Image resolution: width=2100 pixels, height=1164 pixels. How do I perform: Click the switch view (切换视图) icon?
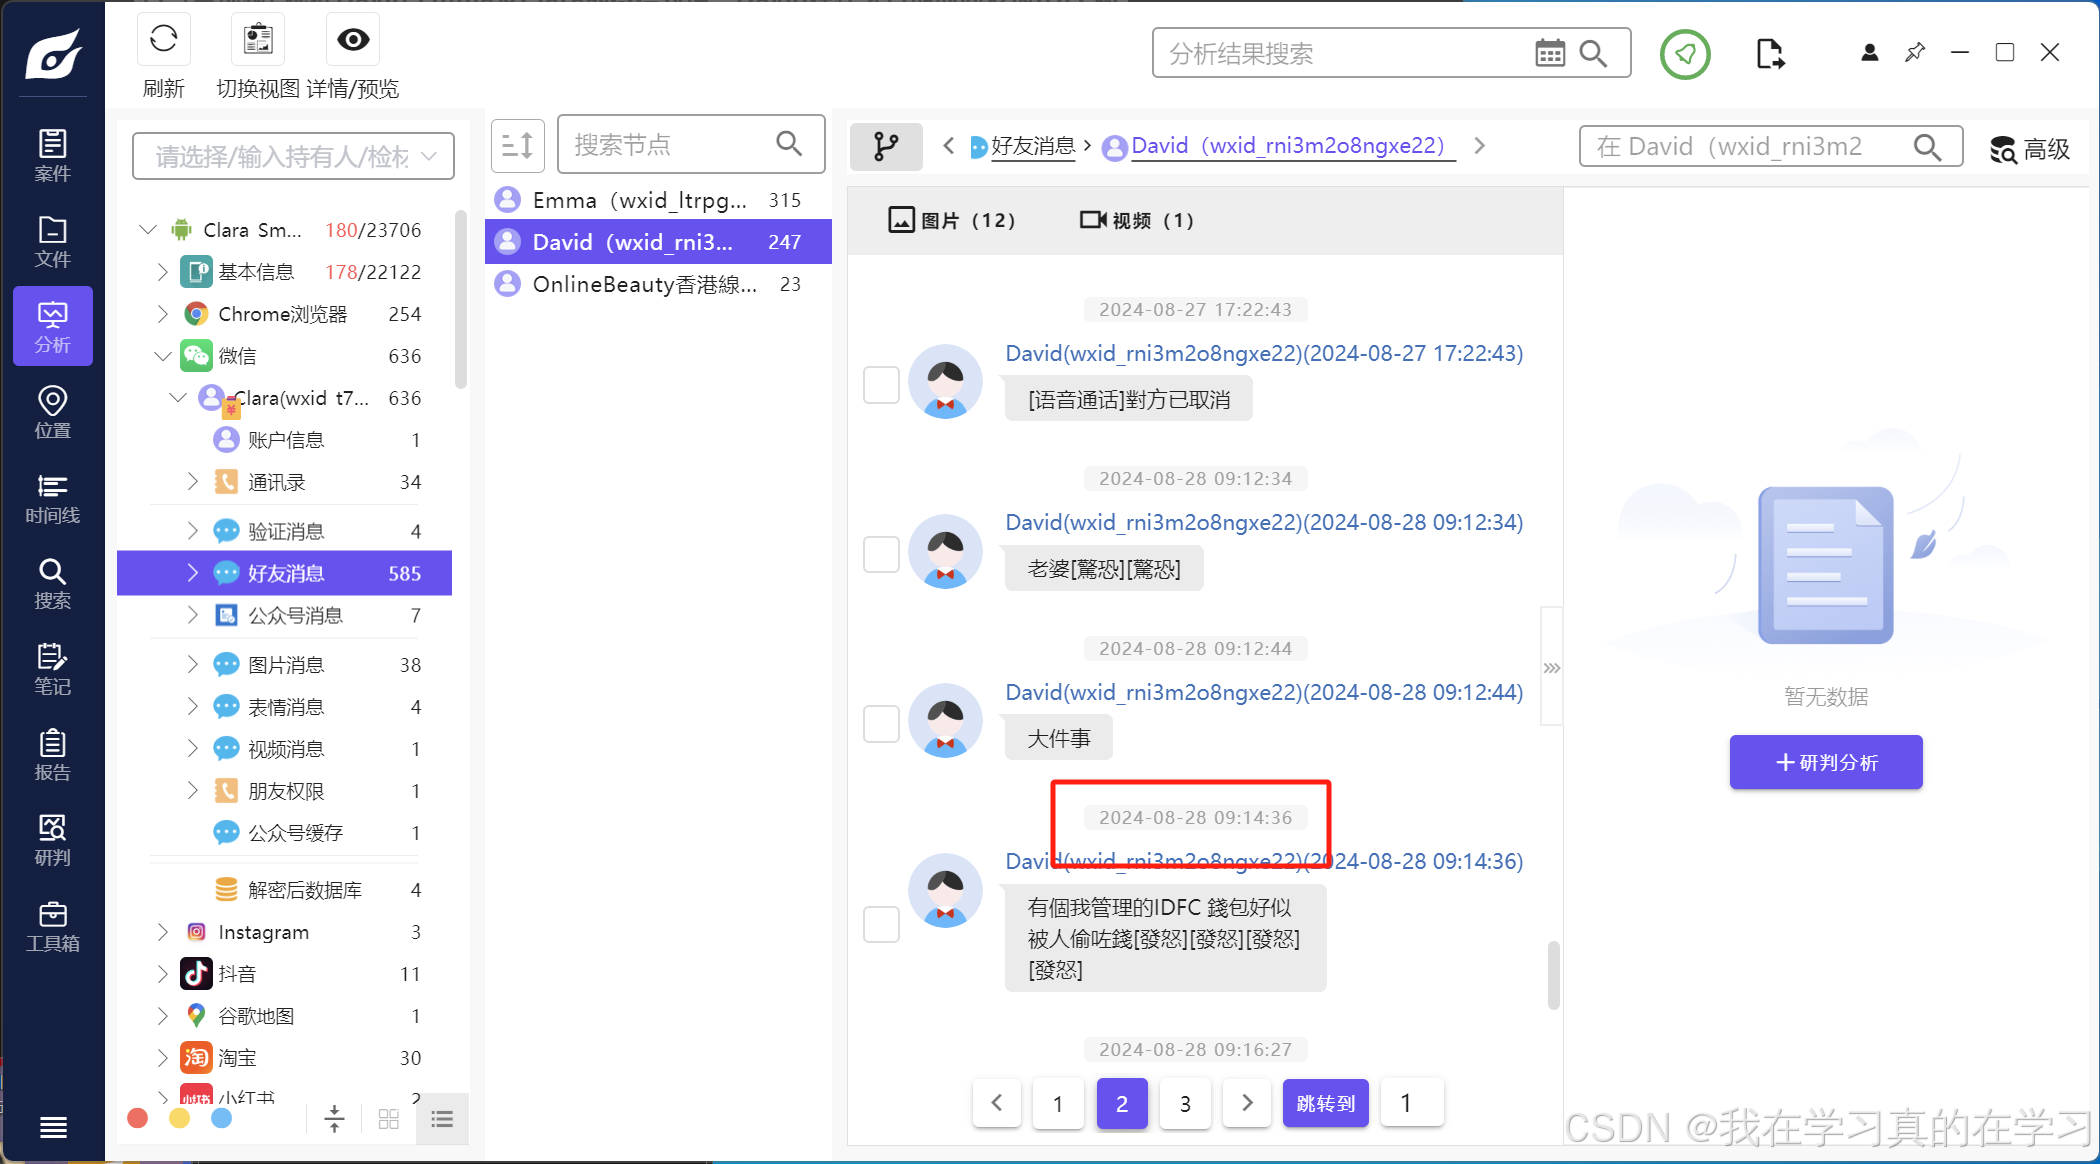pos(258,40)
